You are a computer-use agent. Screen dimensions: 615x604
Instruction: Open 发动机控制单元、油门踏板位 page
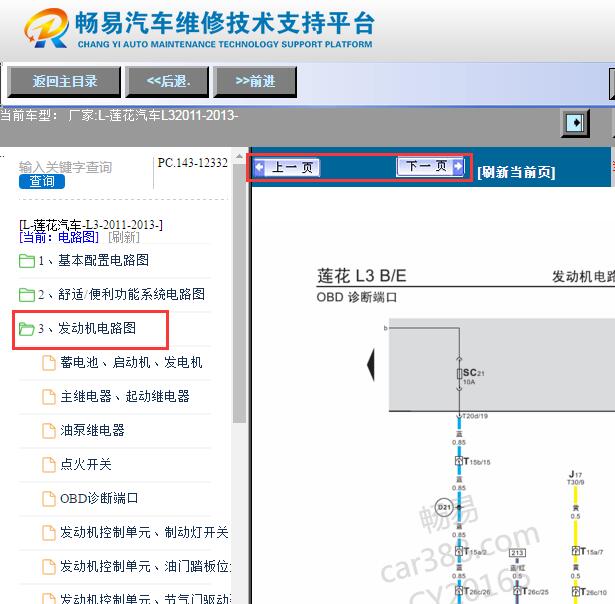(146, 566)
